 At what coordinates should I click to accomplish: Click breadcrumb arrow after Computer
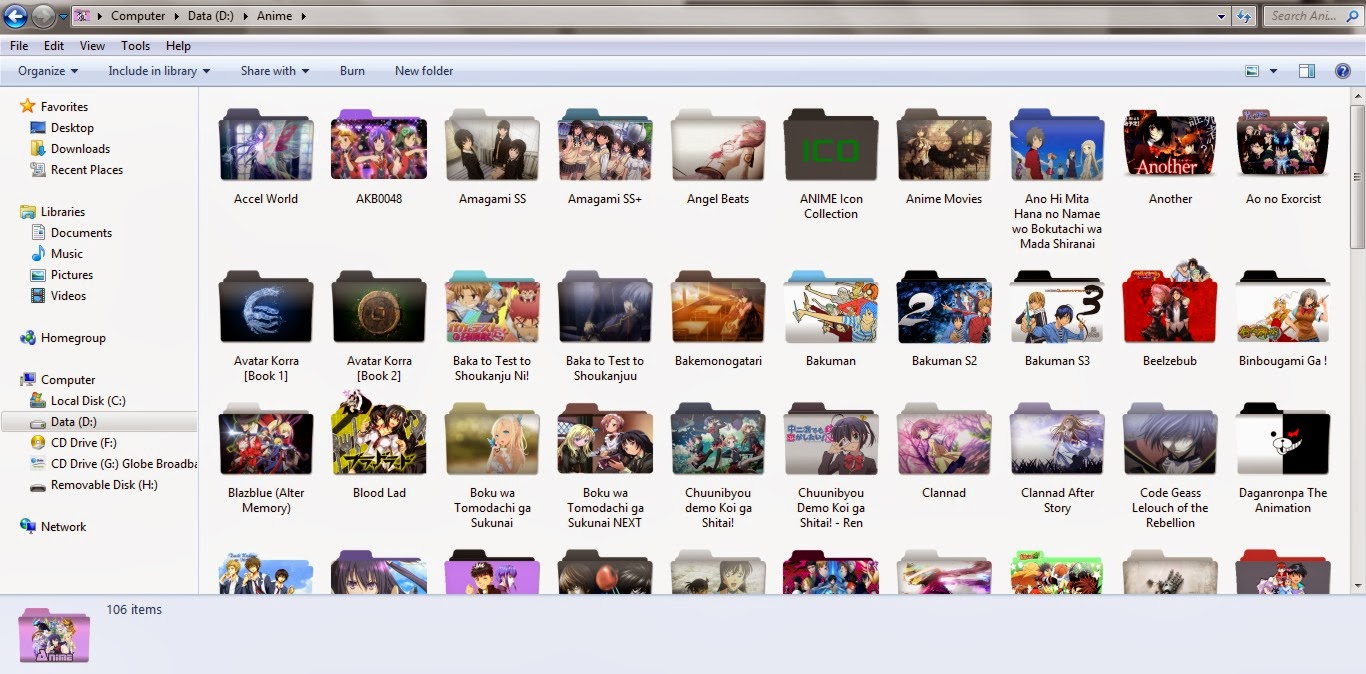tap(177, 16)
